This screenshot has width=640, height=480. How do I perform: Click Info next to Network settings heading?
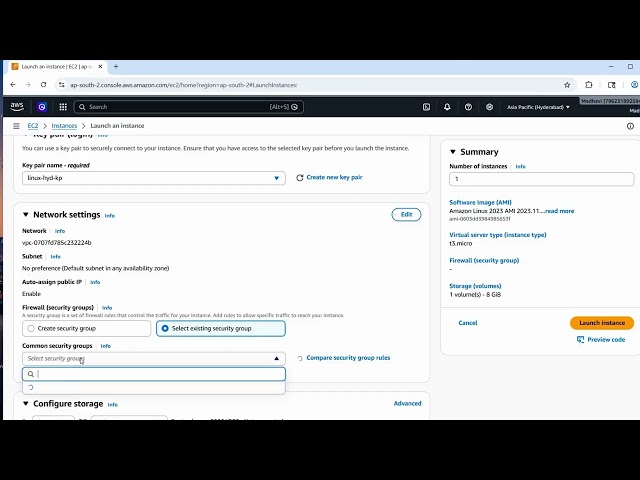pos(110,216)
